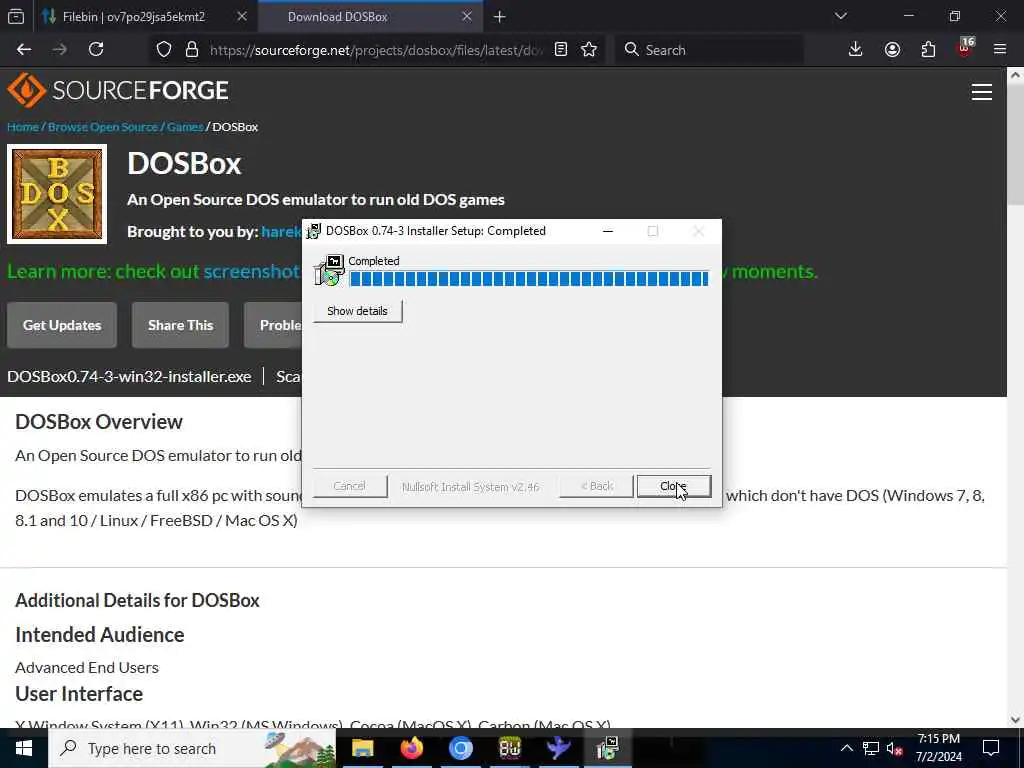
Task: Click the Firefox View icon
Action: click(16, 17)
